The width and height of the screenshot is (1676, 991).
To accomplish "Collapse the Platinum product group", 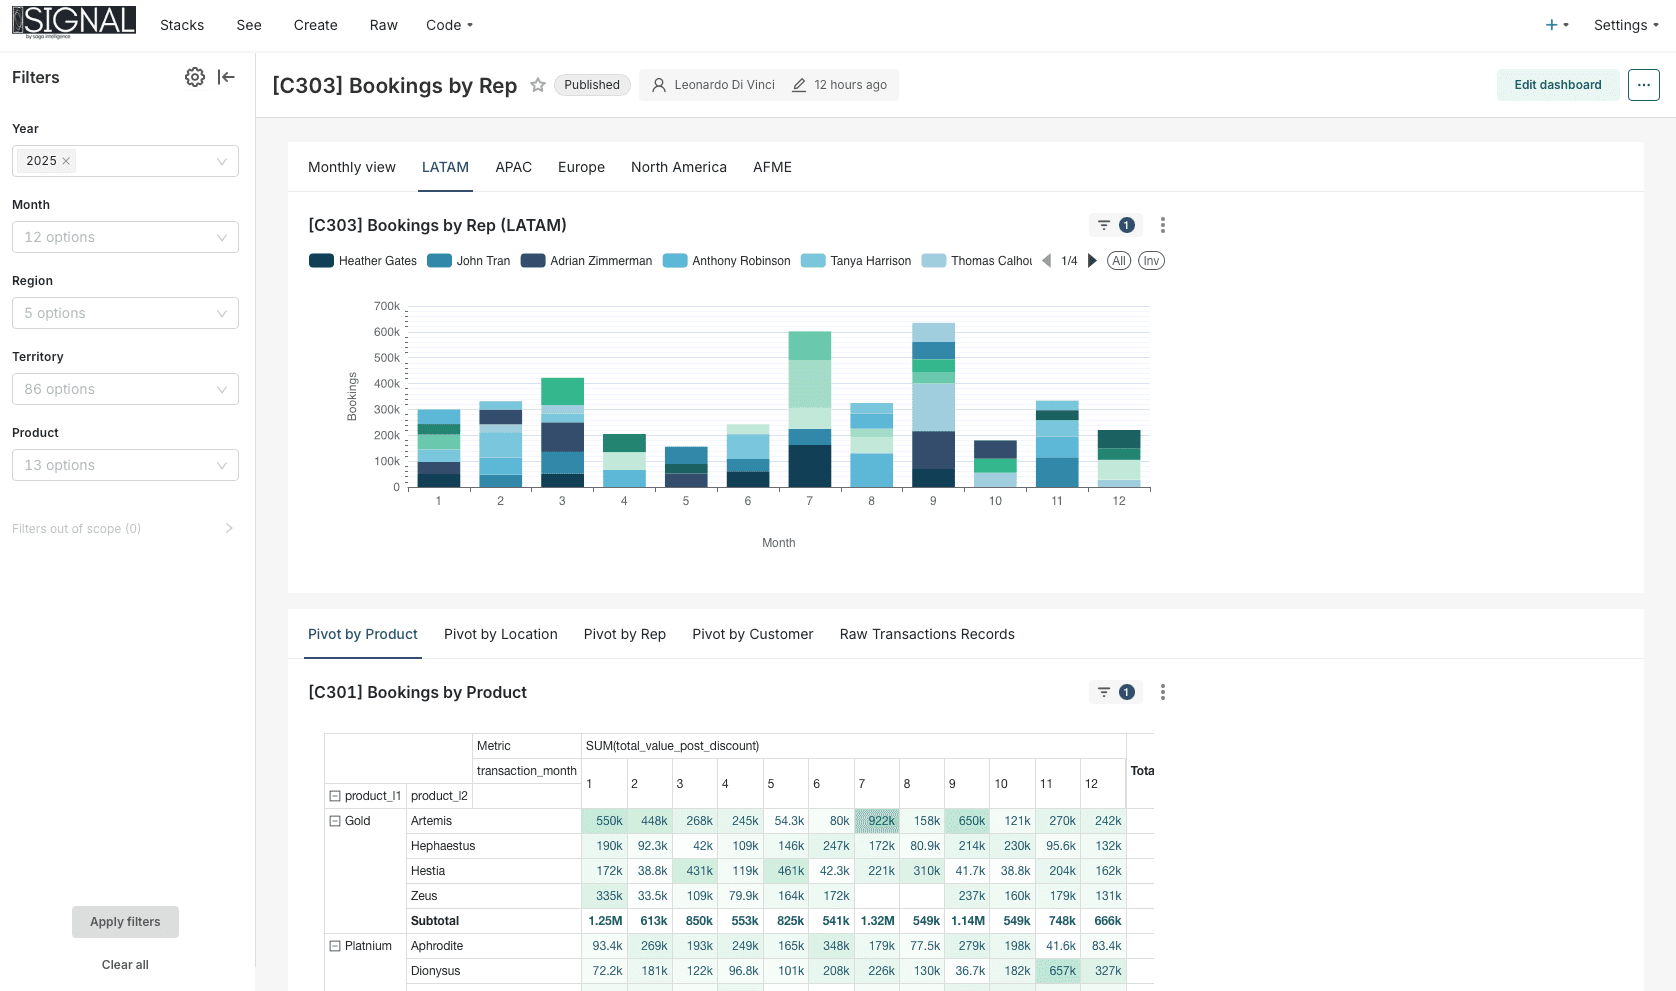I will (335, 946).
